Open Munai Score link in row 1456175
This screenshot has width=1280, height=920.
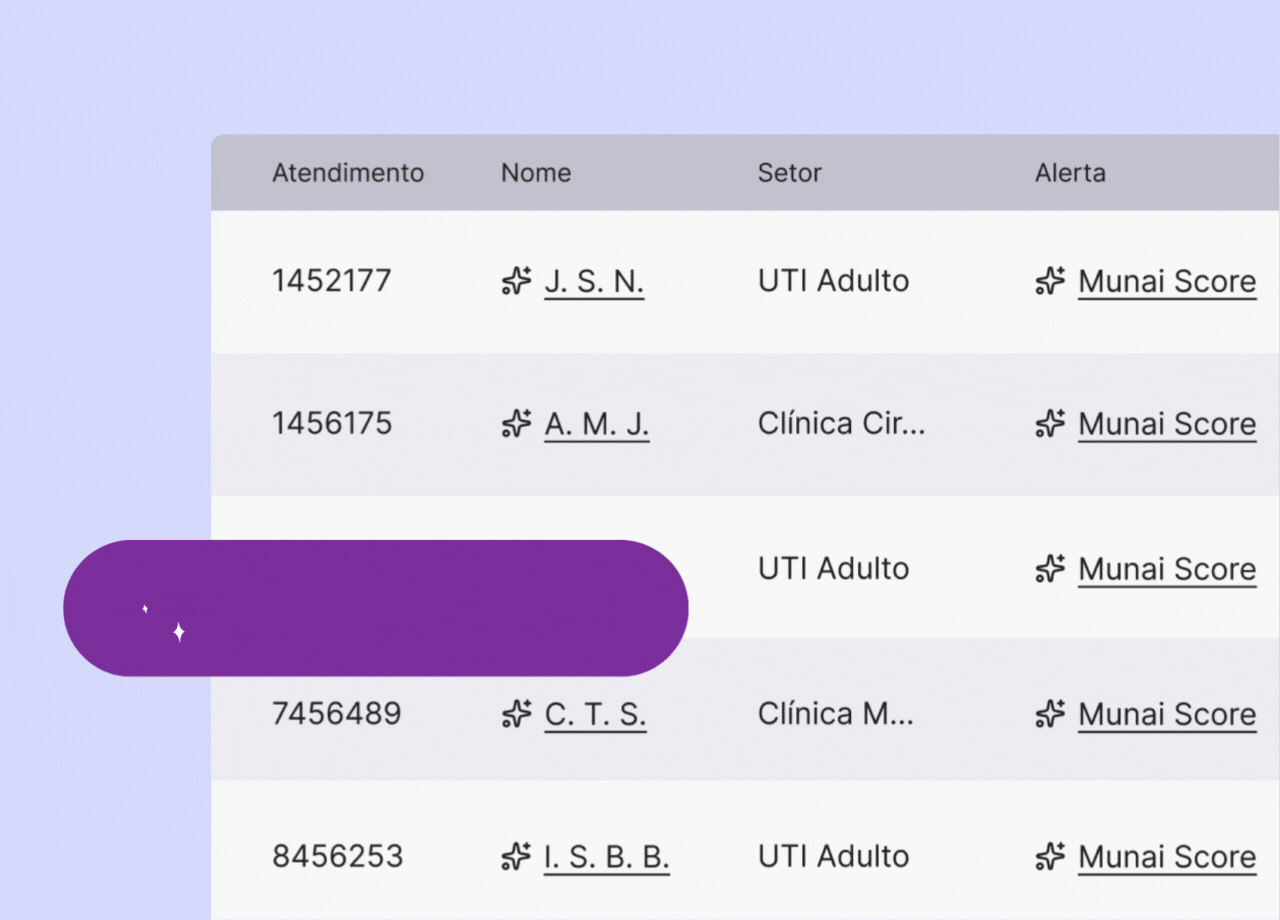[x=1167, y=424]
